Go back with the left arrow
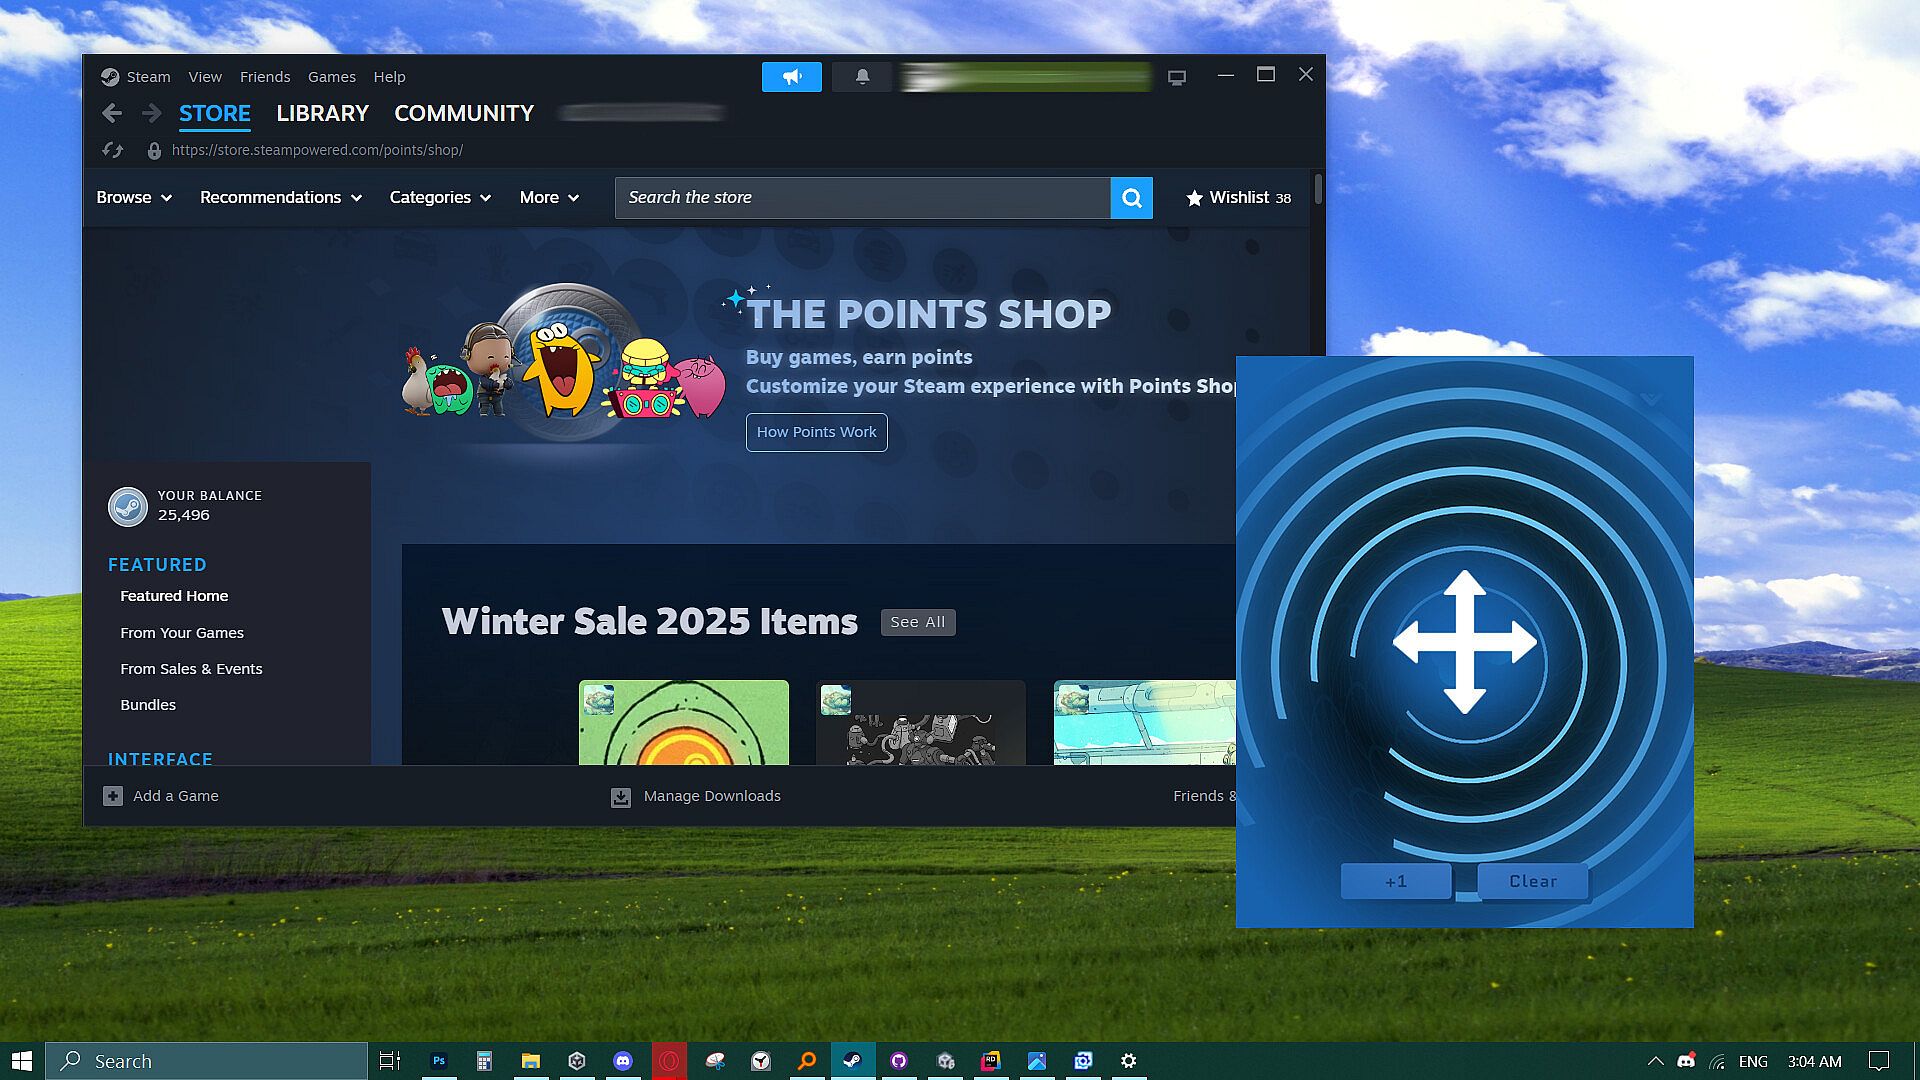 112,113
